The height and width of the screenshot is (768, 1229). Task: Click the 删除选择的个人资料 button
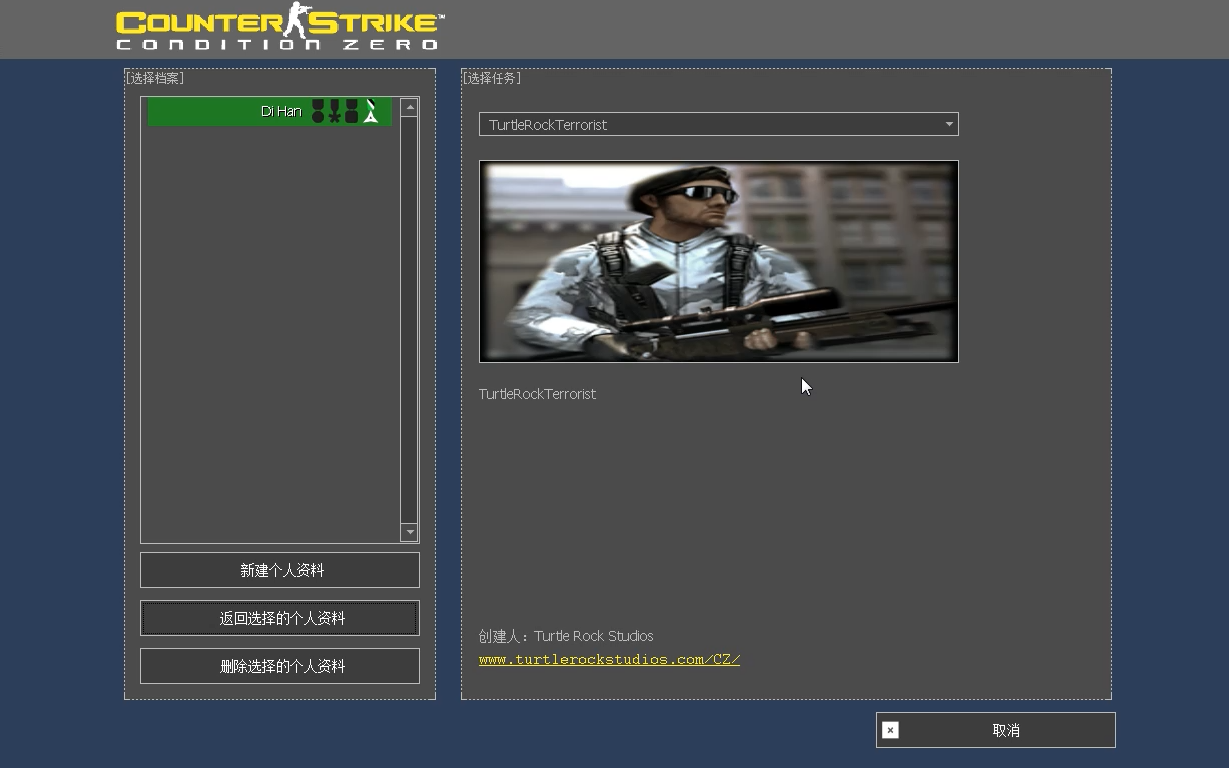point(279,665)
